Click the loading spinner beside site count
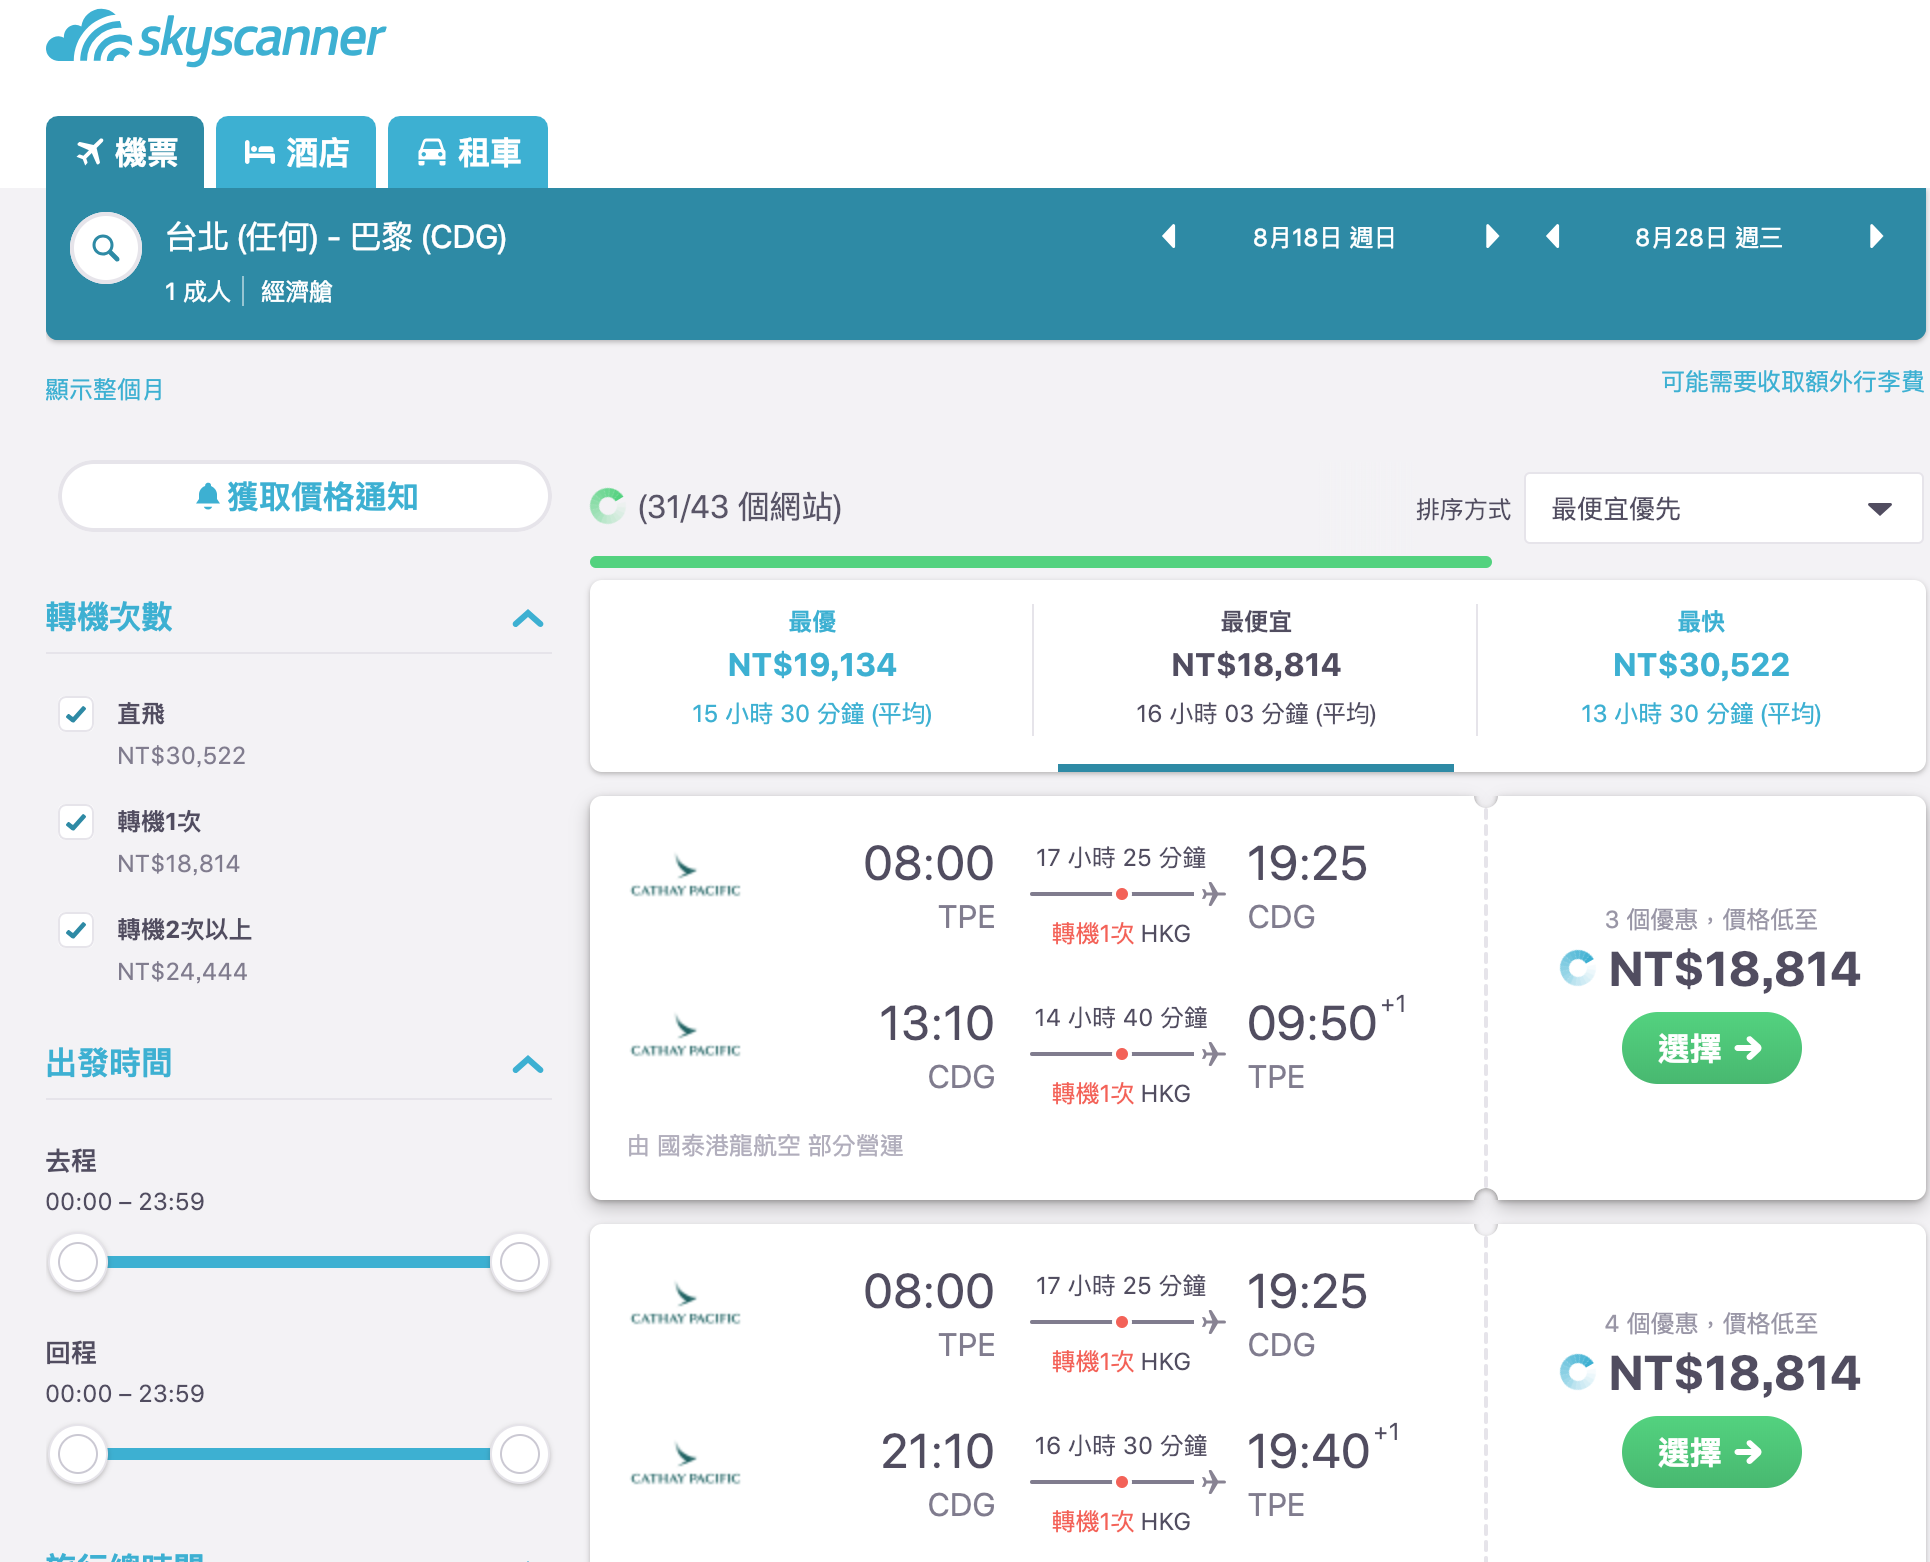This screenshot has width=1930, height=1562. [607, 506]
